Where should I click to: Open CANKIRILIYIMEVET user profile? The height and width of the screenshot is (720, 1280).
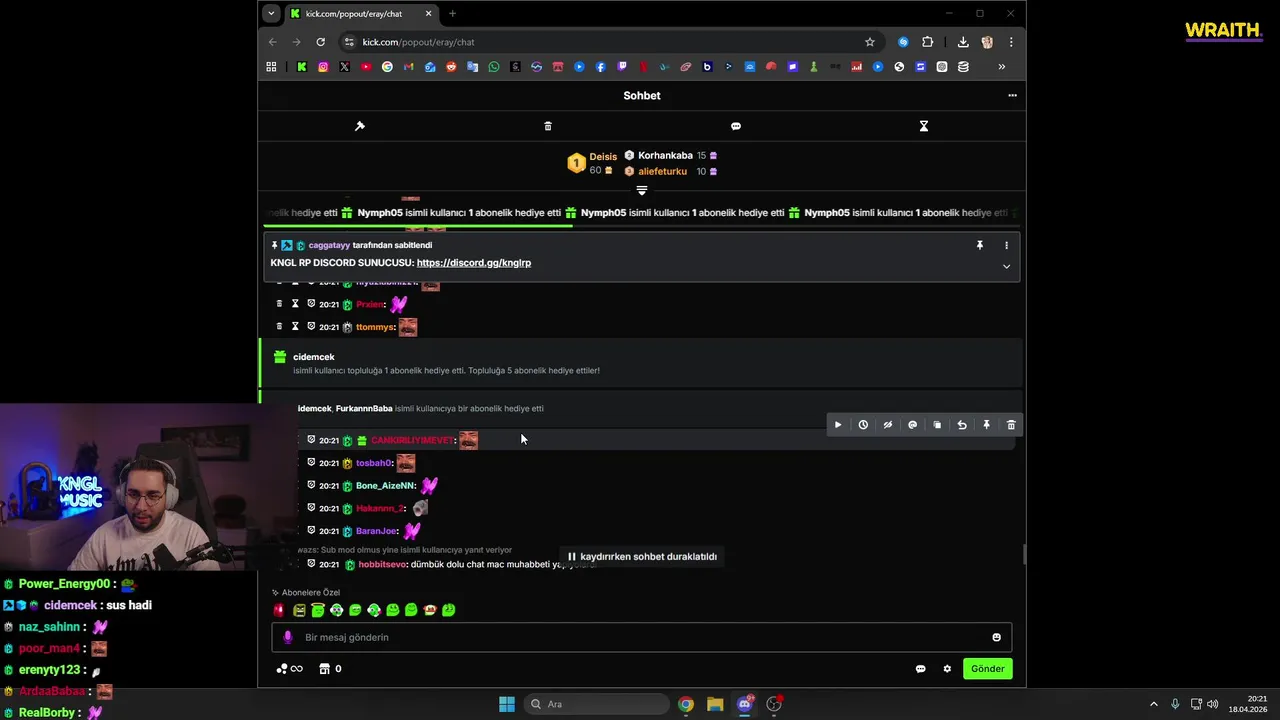point(413,441)
